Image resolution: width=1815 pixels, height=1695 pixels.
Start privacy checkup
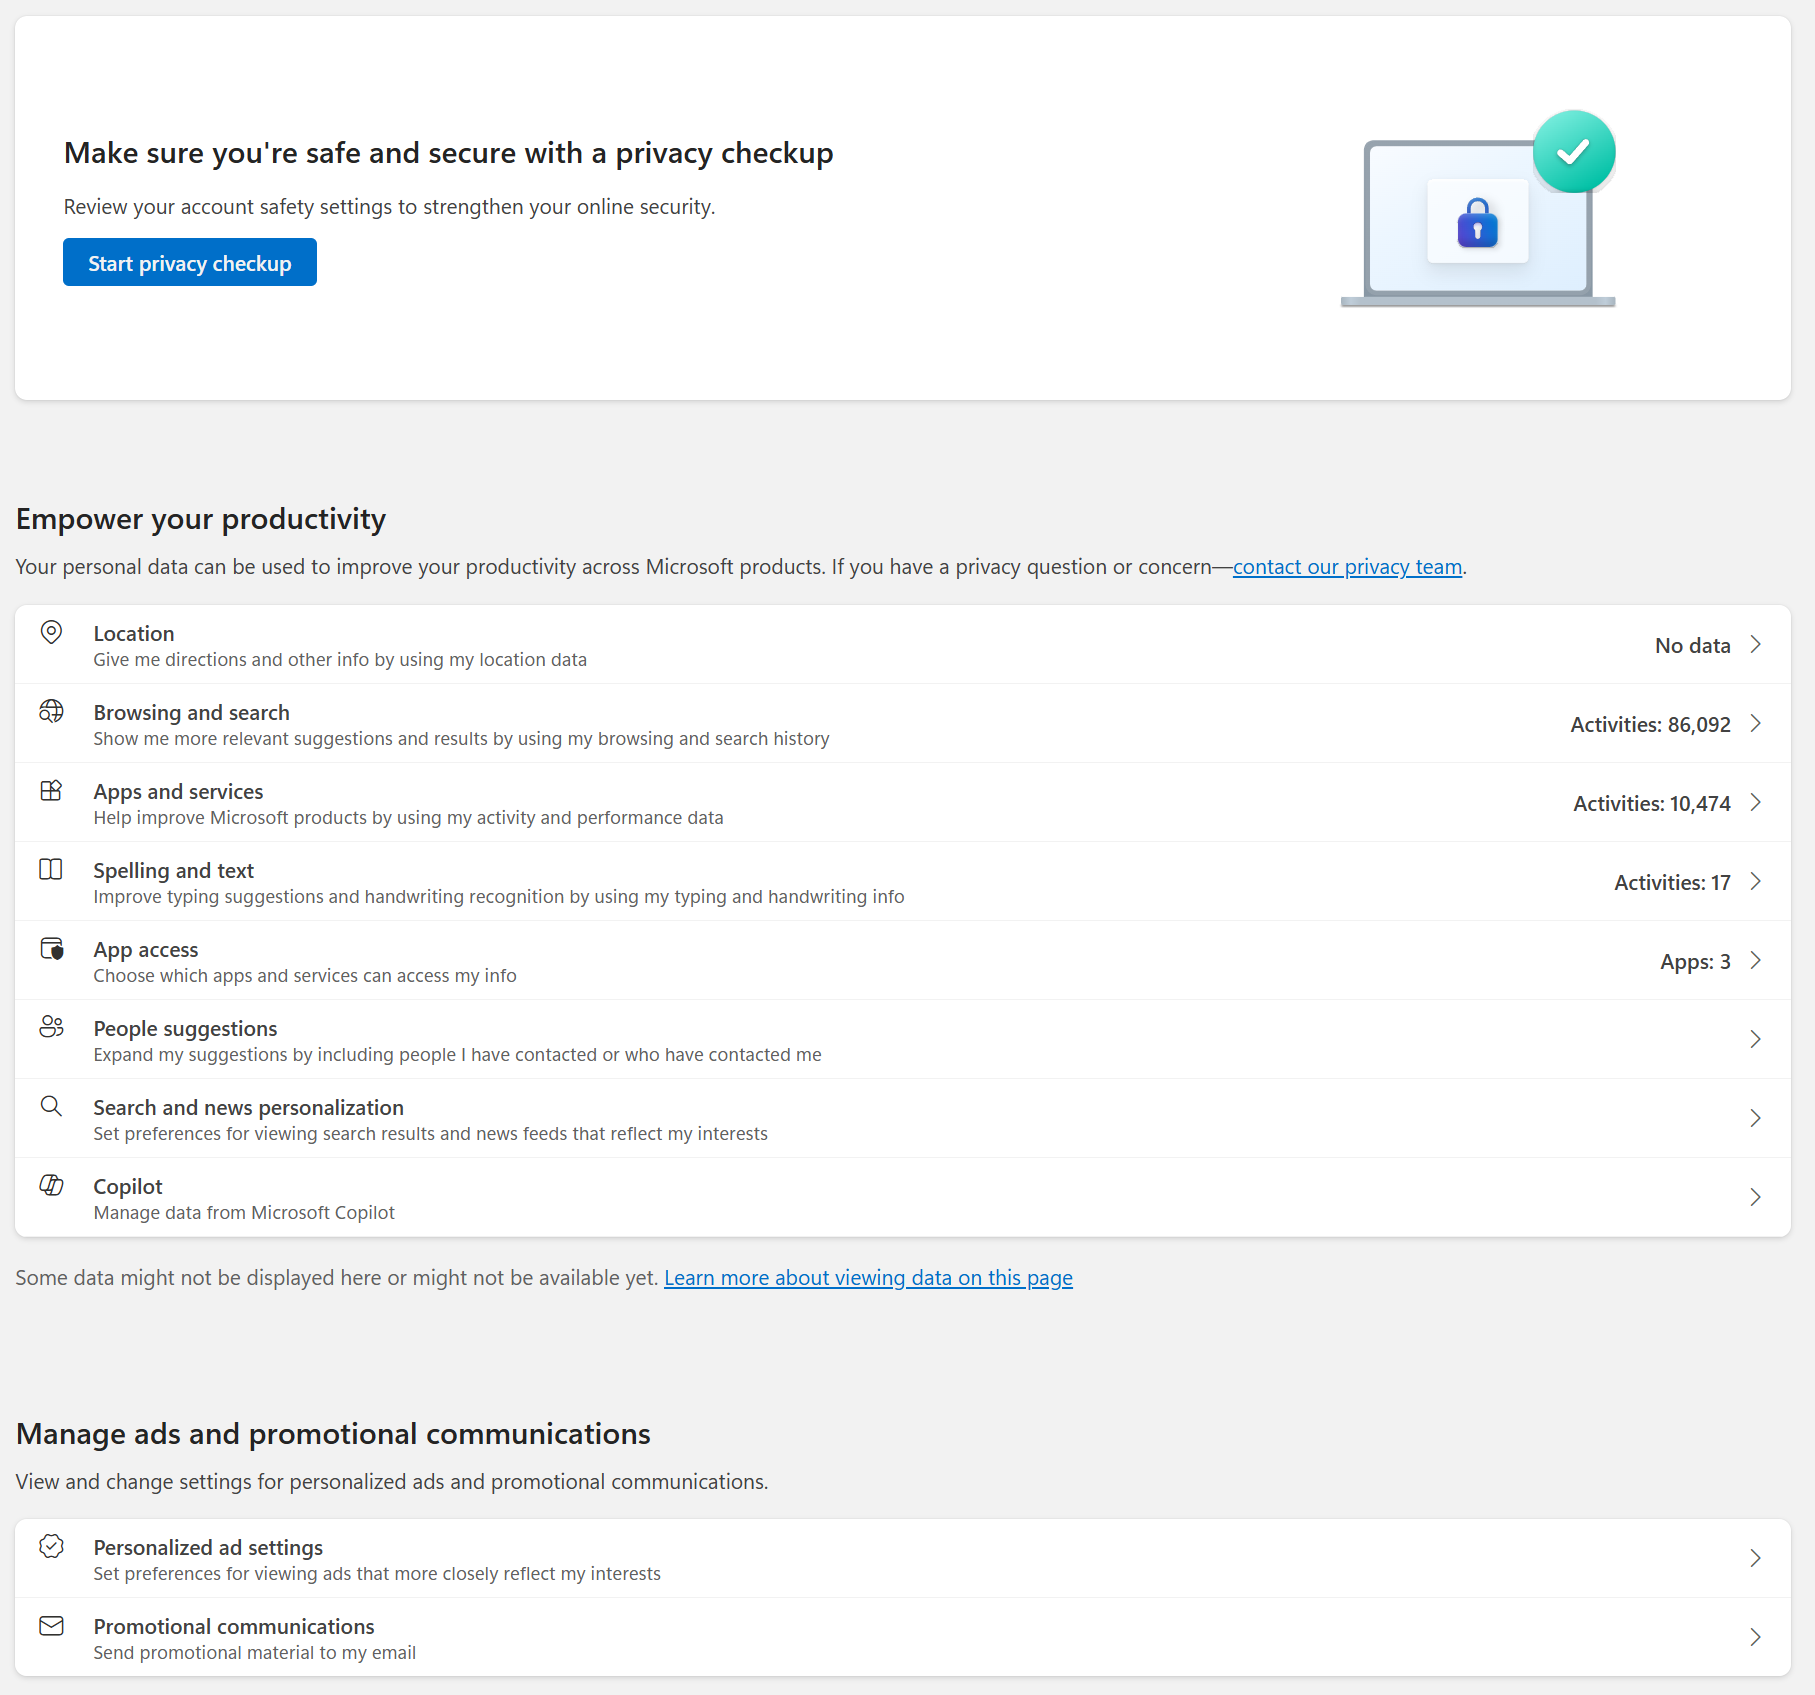[x=190, y=262]
